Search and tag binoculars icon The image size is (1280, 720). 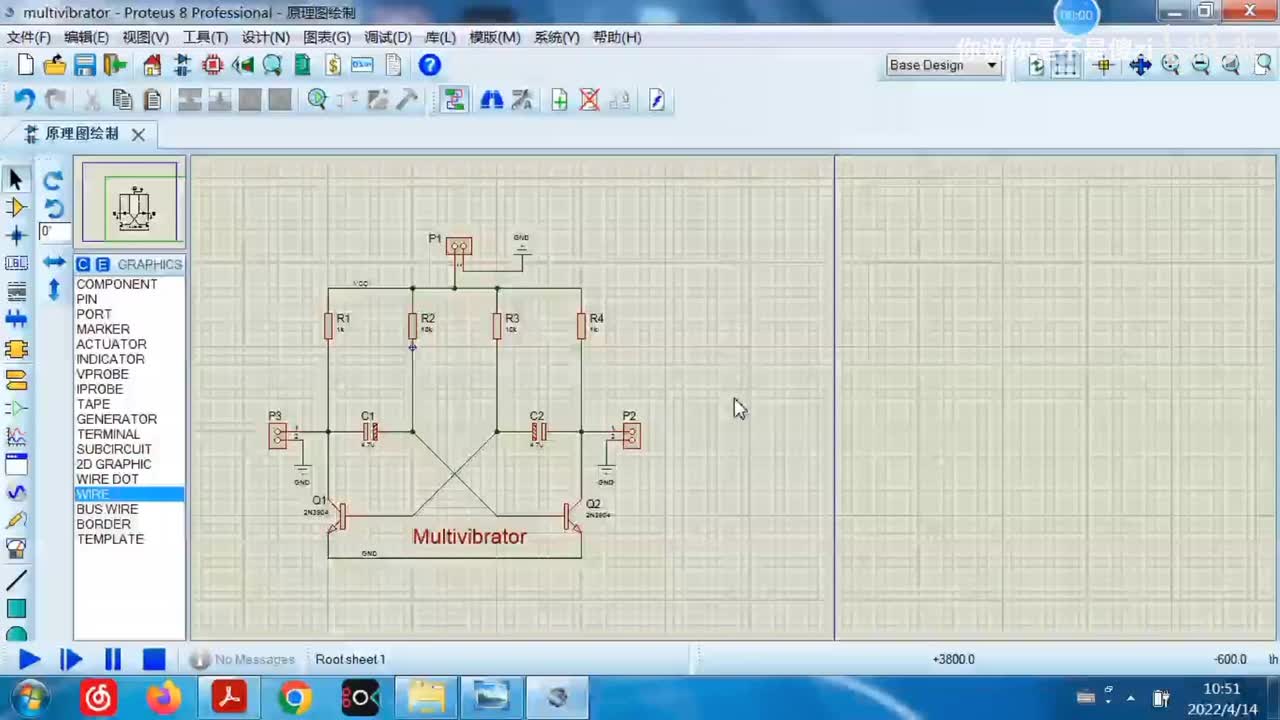click(491, 100)
